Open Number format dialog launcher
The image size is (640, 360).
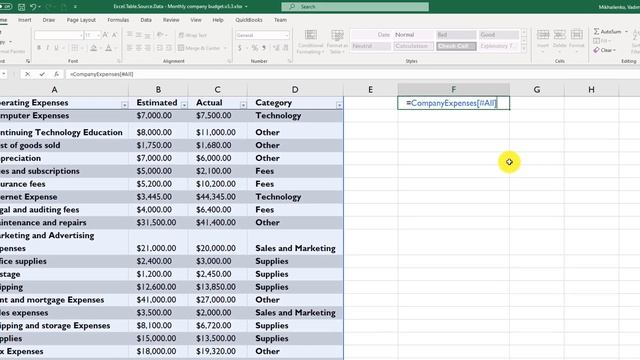pyautogui.click(x=290, y=61)
